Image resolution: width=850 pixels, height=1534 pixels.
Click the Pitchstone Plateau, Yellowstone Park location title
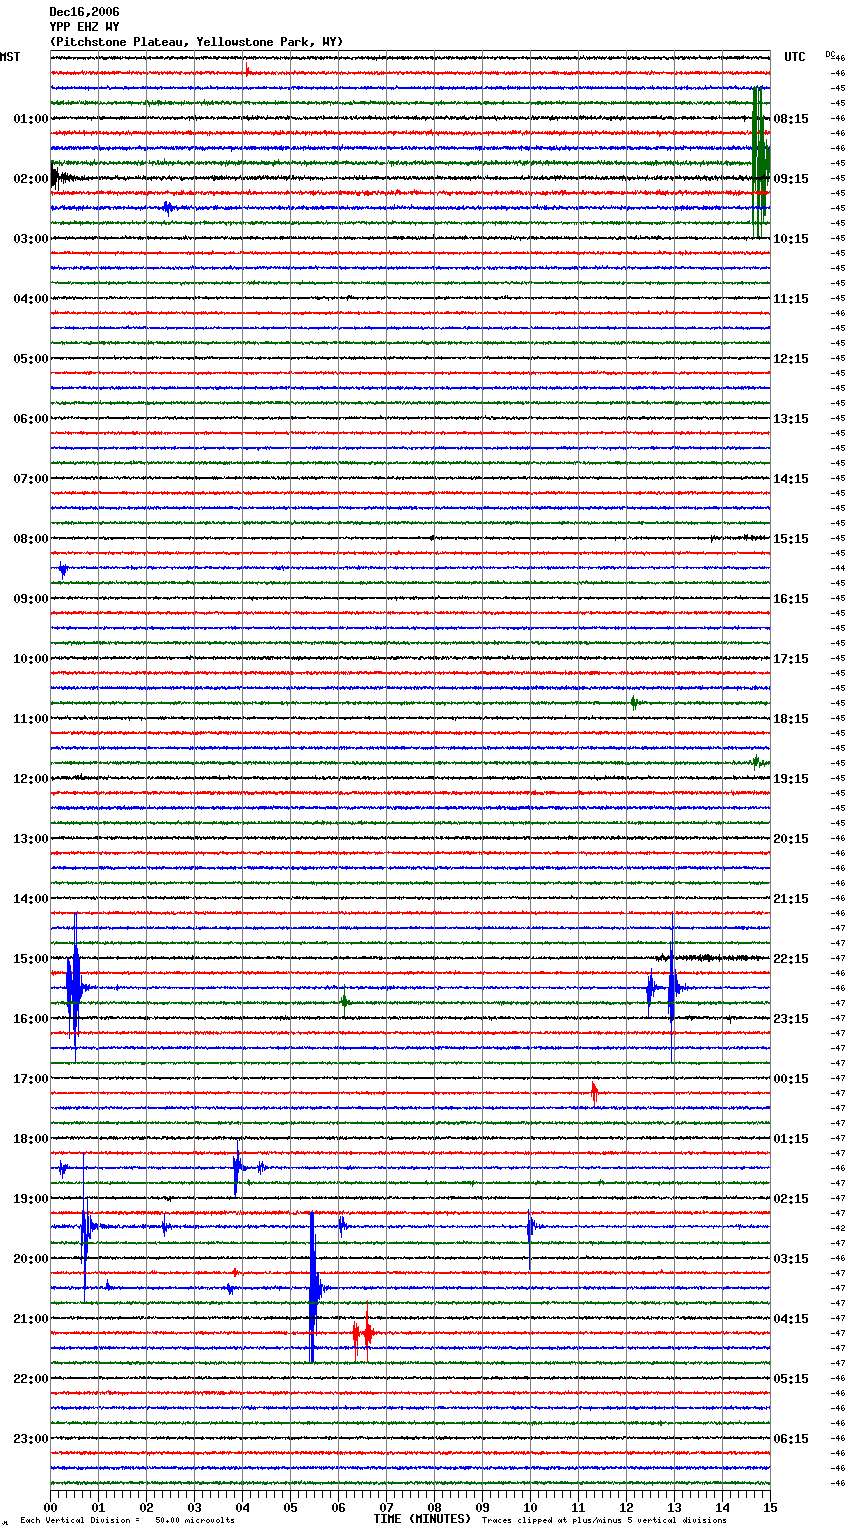click(x=196, y=42)
